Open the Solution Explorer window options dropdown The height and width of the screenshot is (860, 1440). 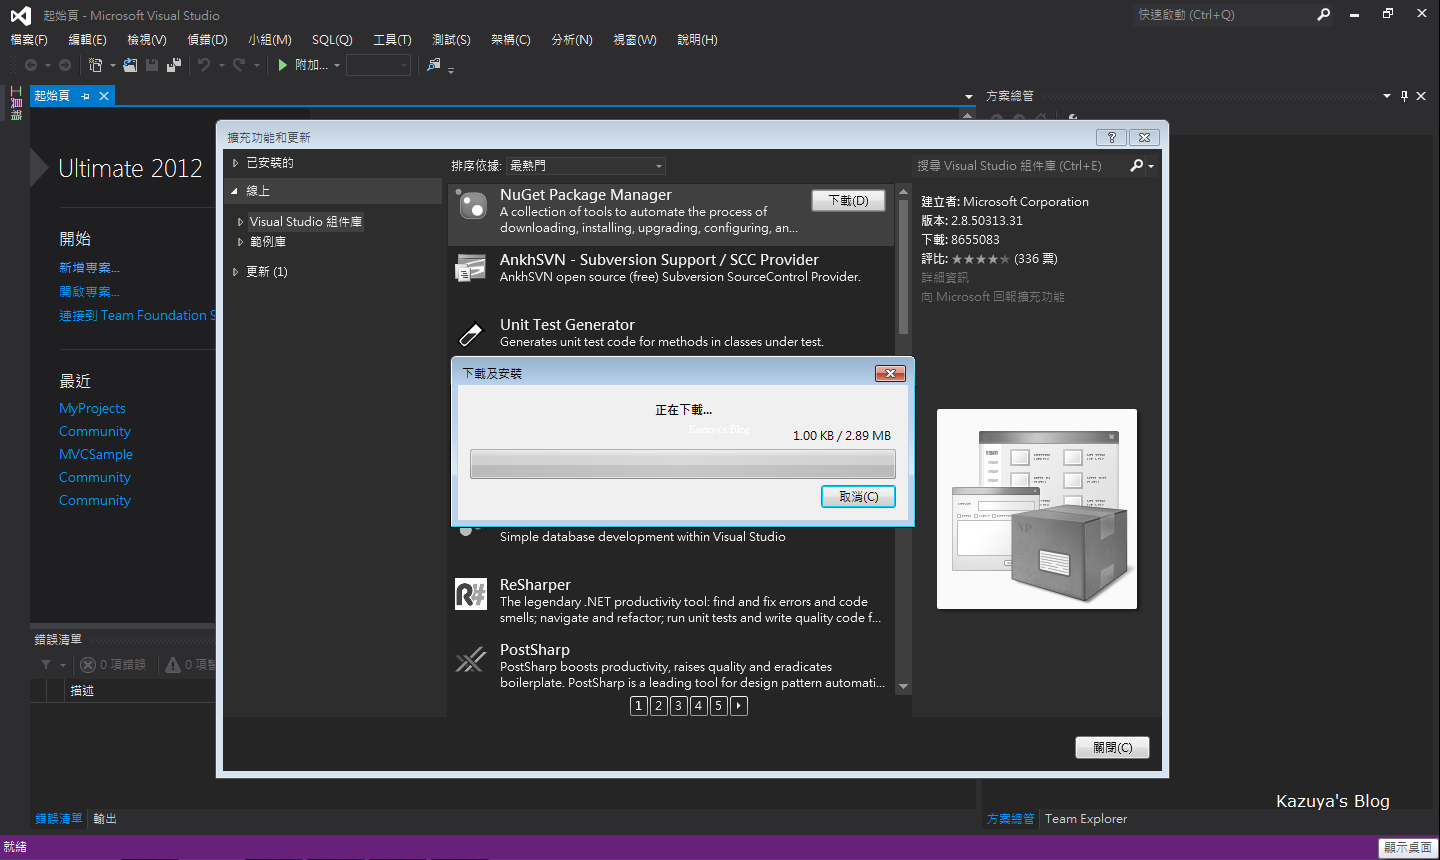(x=1387, y=96)
